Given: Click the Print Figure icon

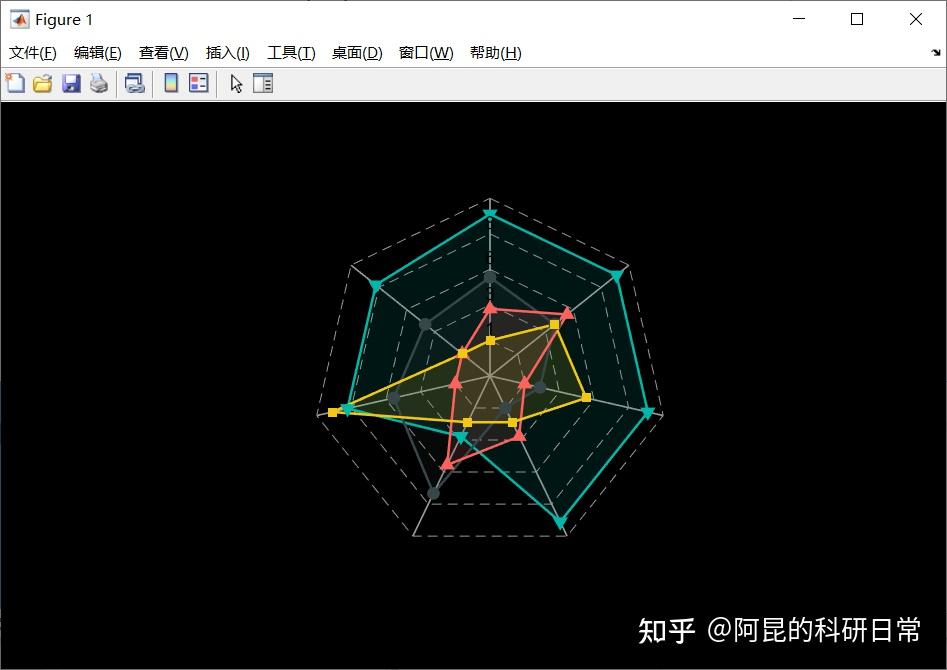Looking at the screenshot, I should click(99, 83).
